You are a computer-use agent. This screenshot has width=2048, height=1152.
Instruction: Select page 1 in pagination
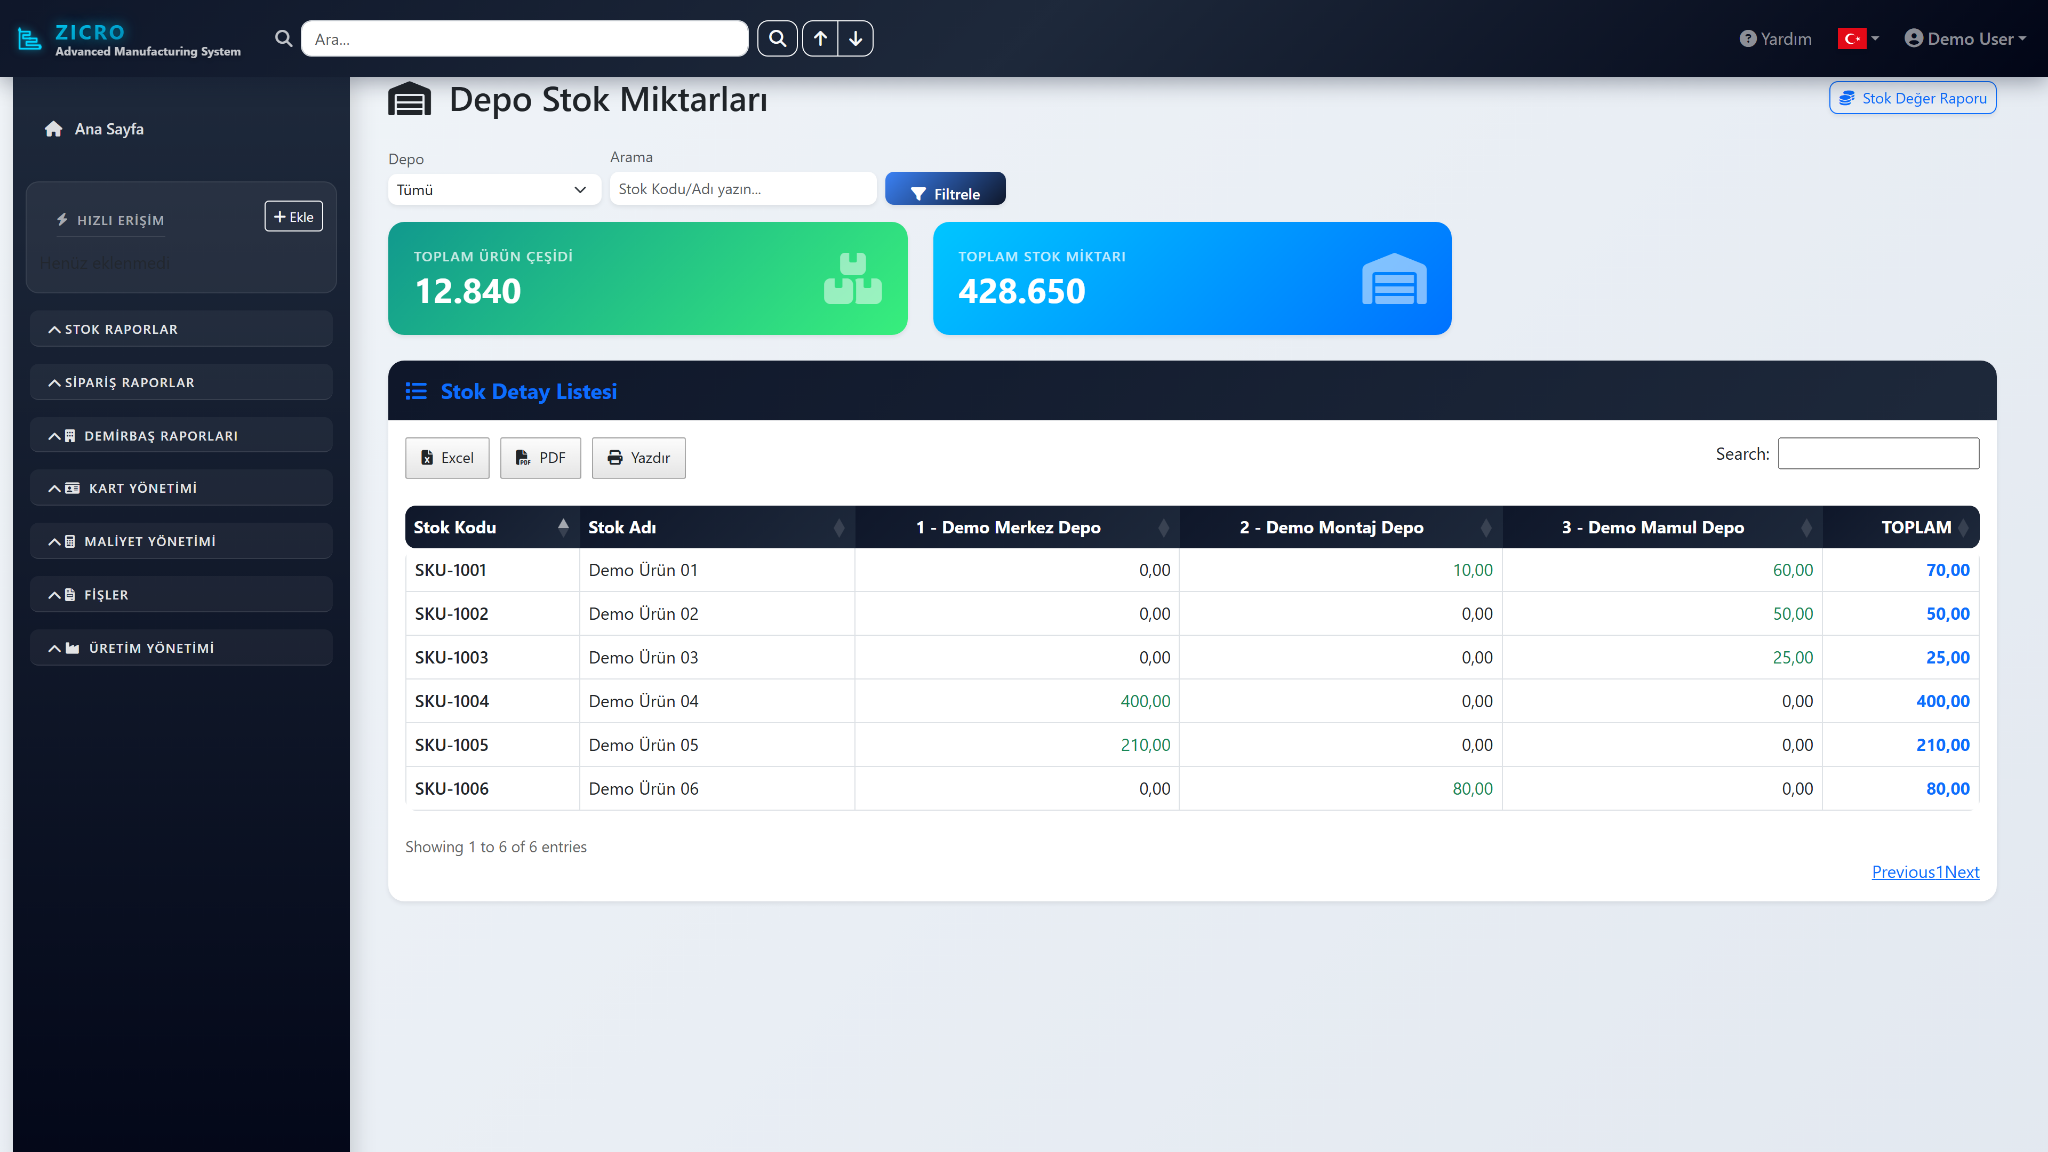tap(1940, 872)
